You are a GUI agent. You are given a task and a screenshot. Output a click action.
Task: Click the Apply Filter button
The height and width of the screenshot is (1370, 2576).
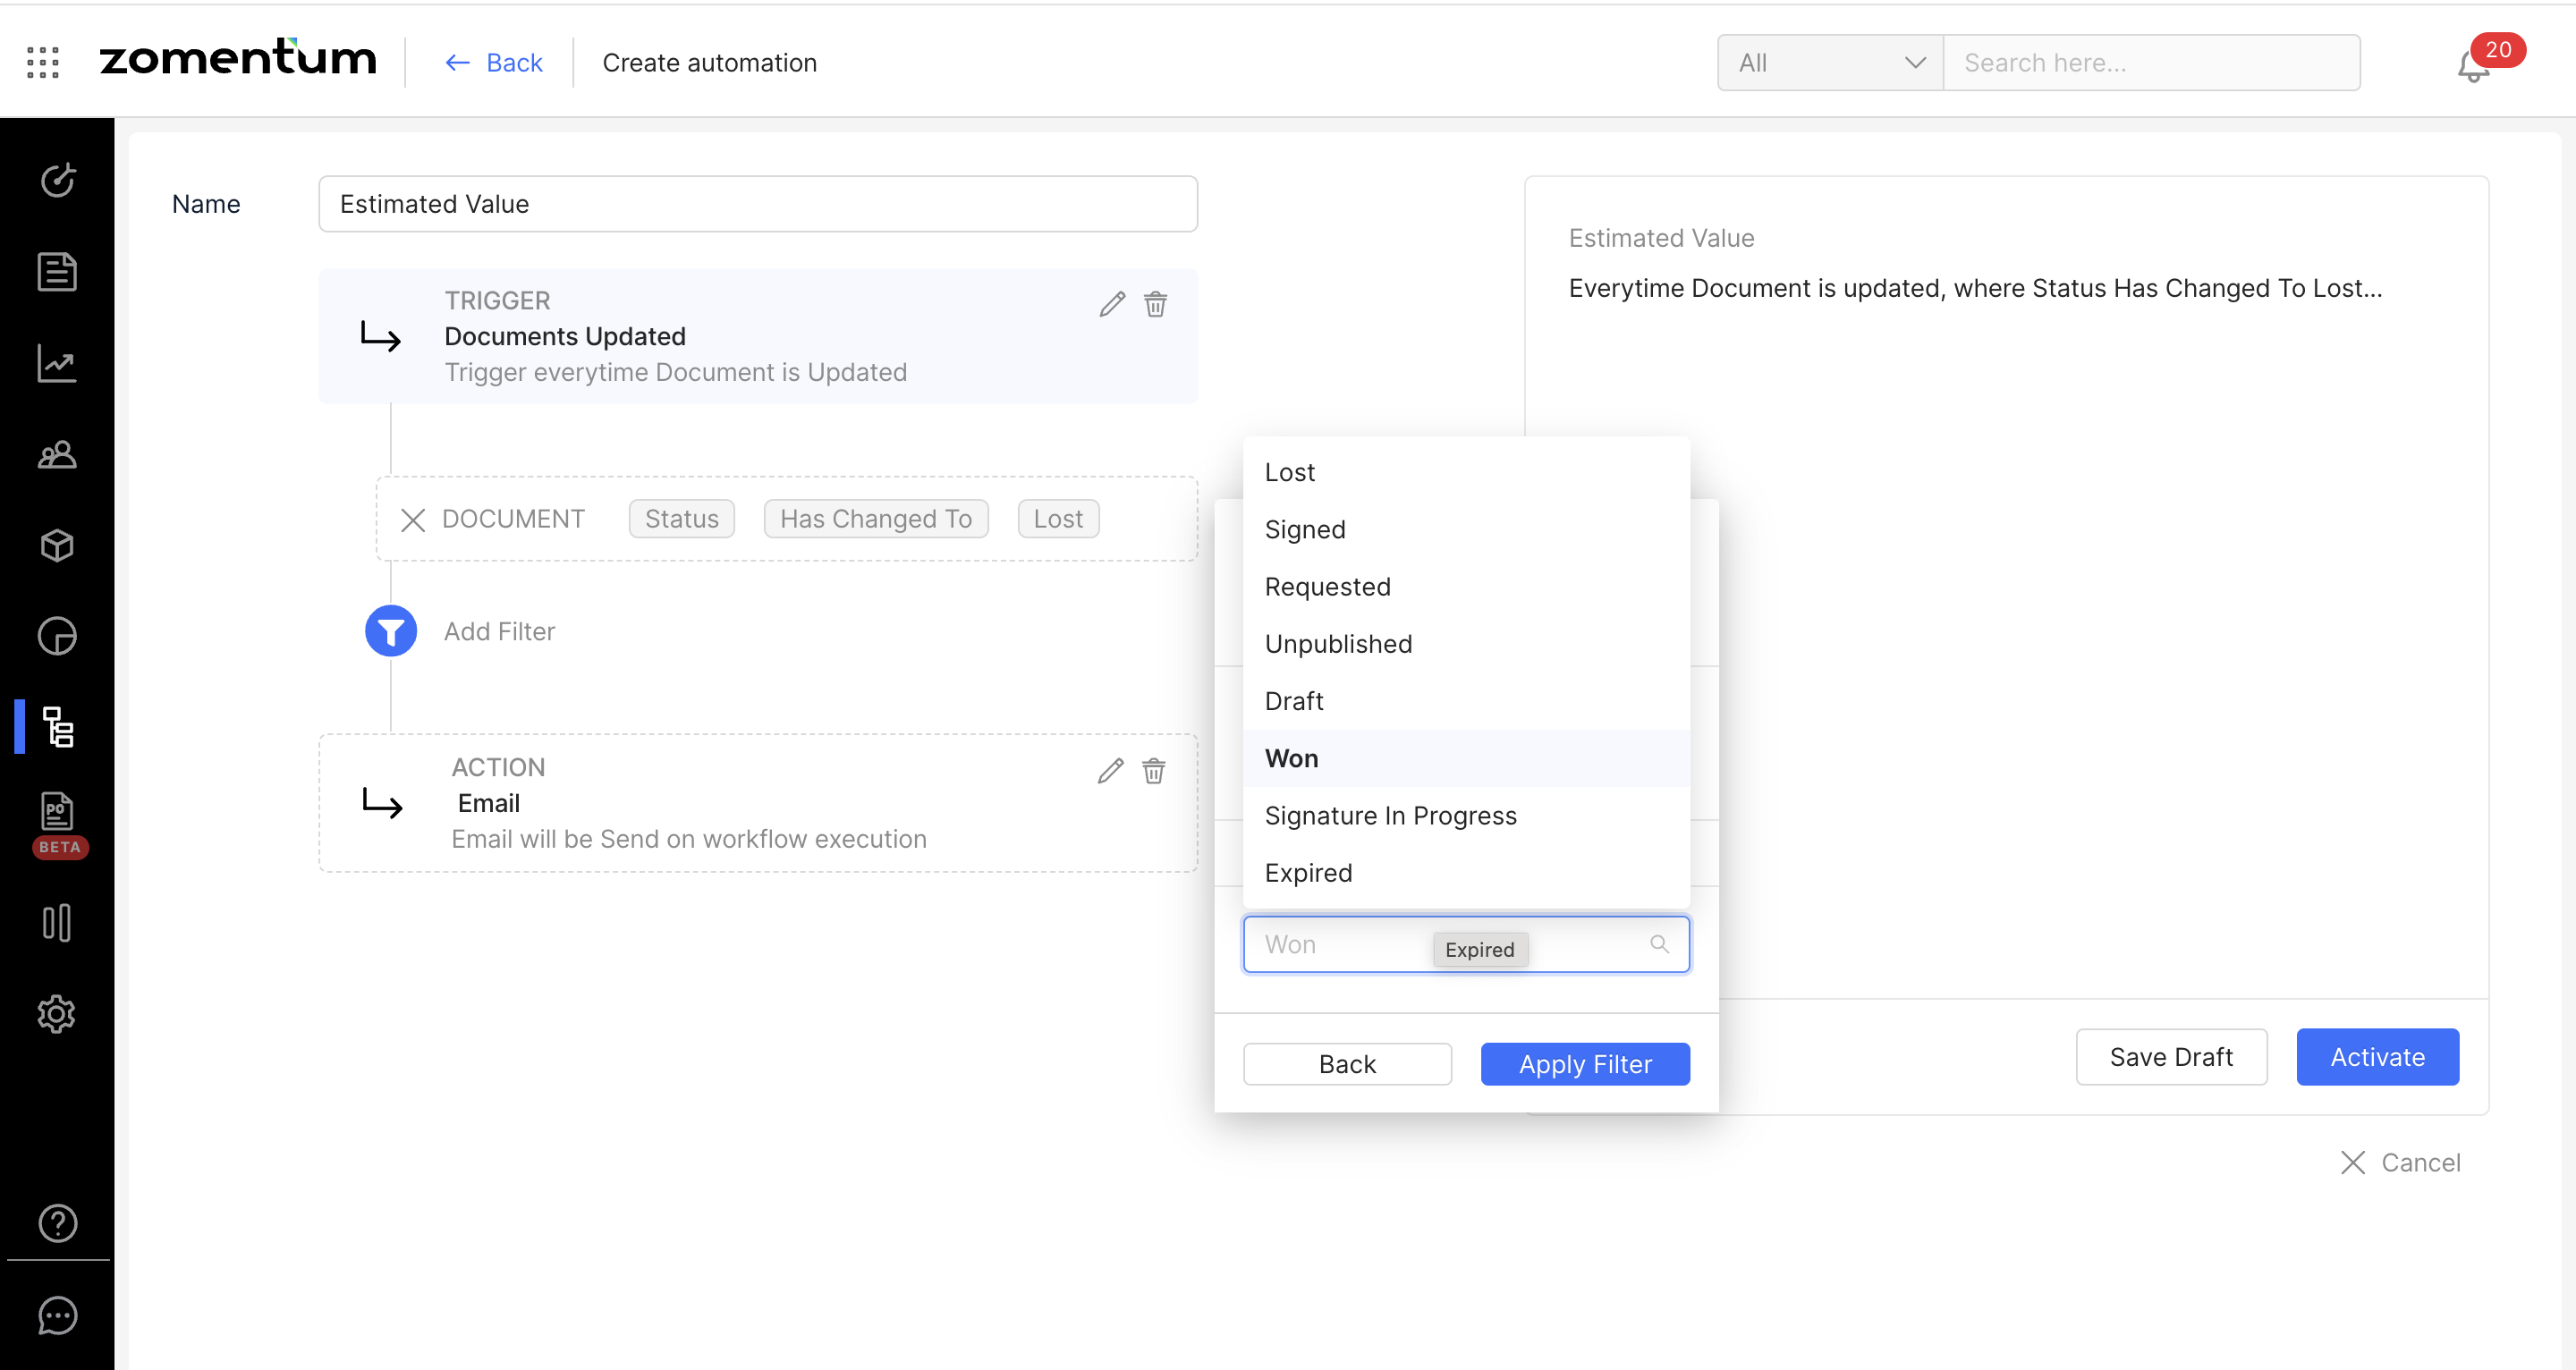coord(1584,1064)
